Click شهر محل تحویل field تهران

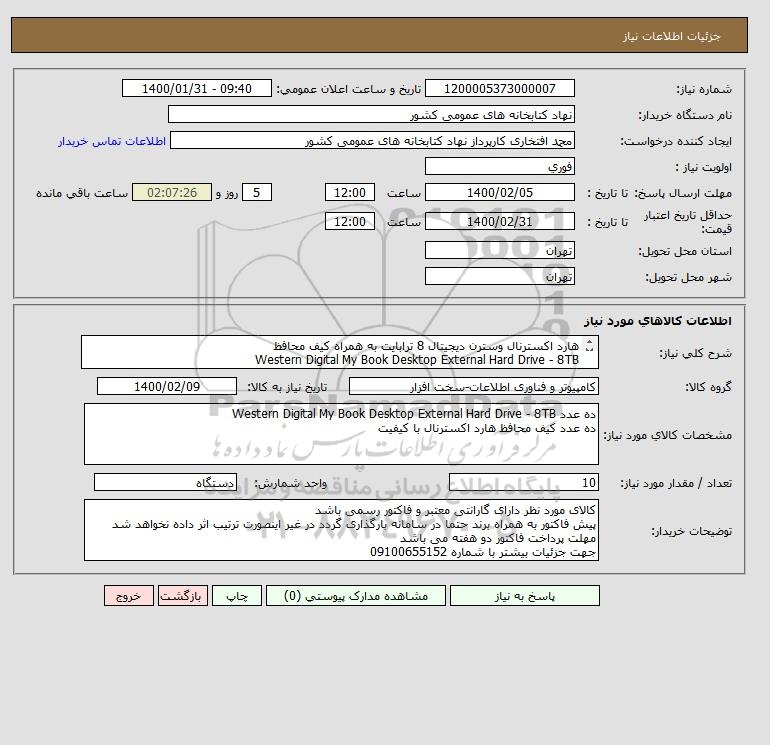(x=499, y=276)
